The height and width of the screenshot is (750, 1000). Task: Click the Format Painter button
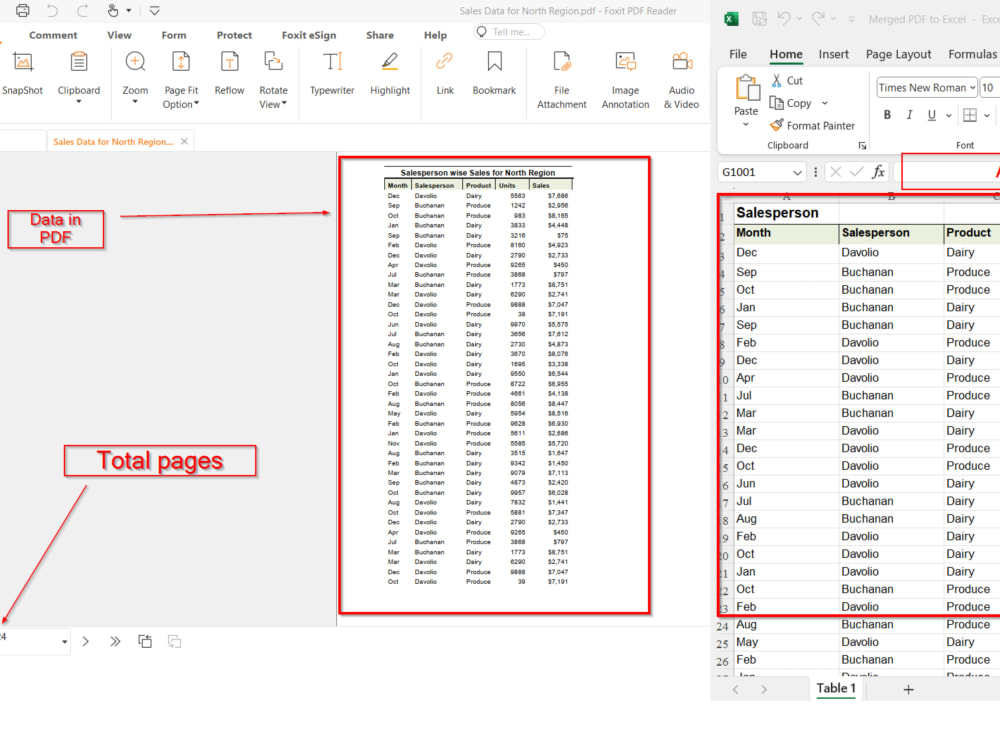coord(813,126)
